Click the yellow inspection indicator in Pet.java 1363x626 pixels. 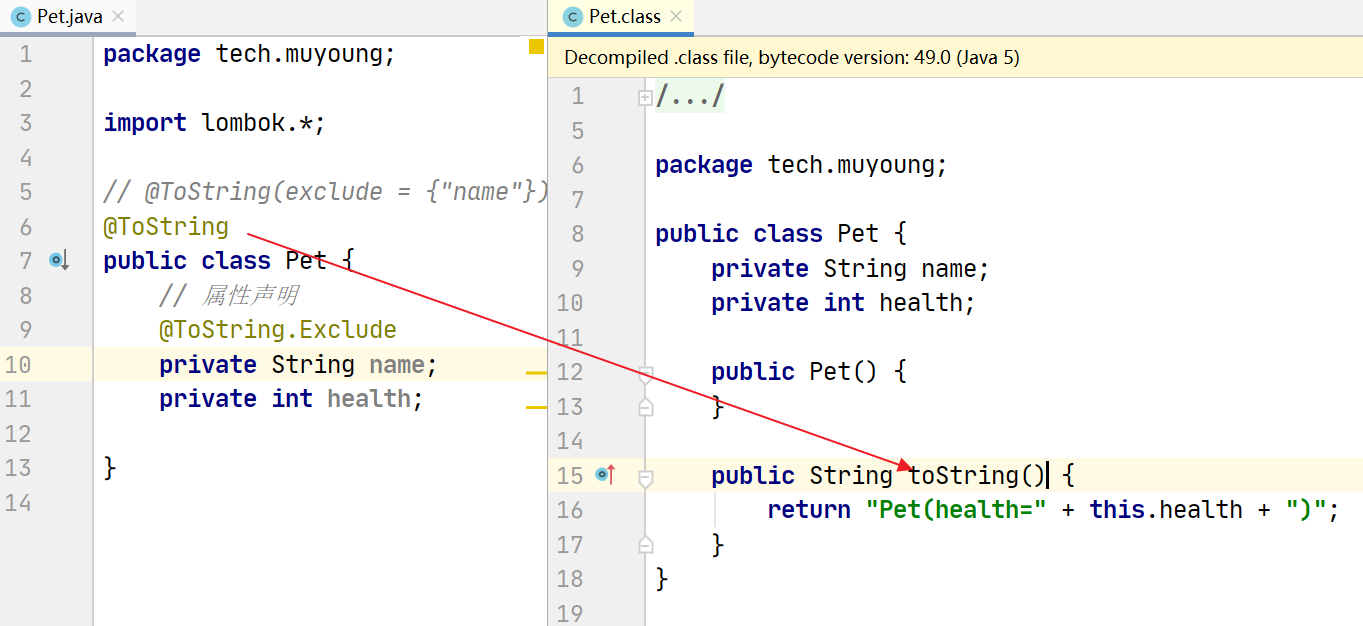pos(536,46)
